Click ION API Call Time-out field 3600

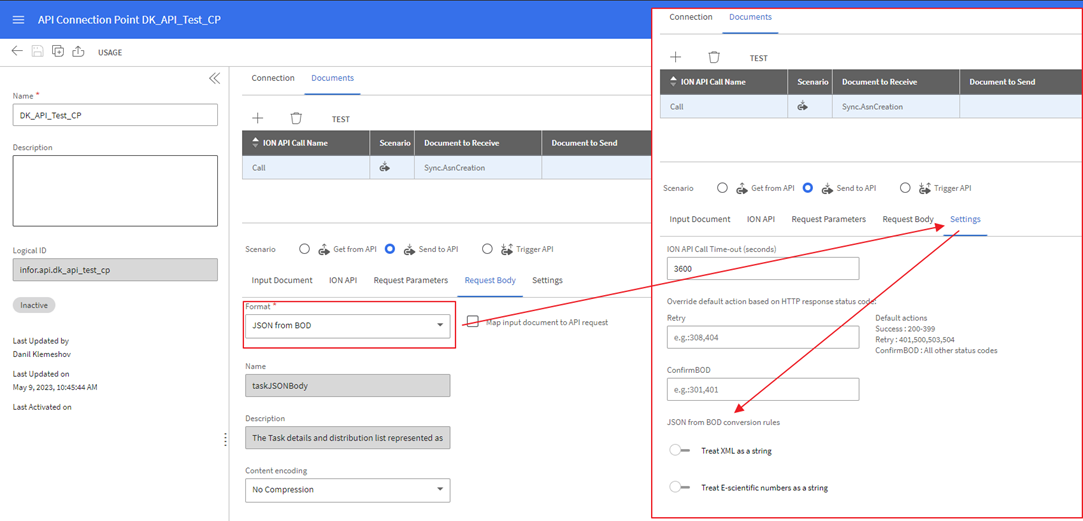[x=763, y=268]
